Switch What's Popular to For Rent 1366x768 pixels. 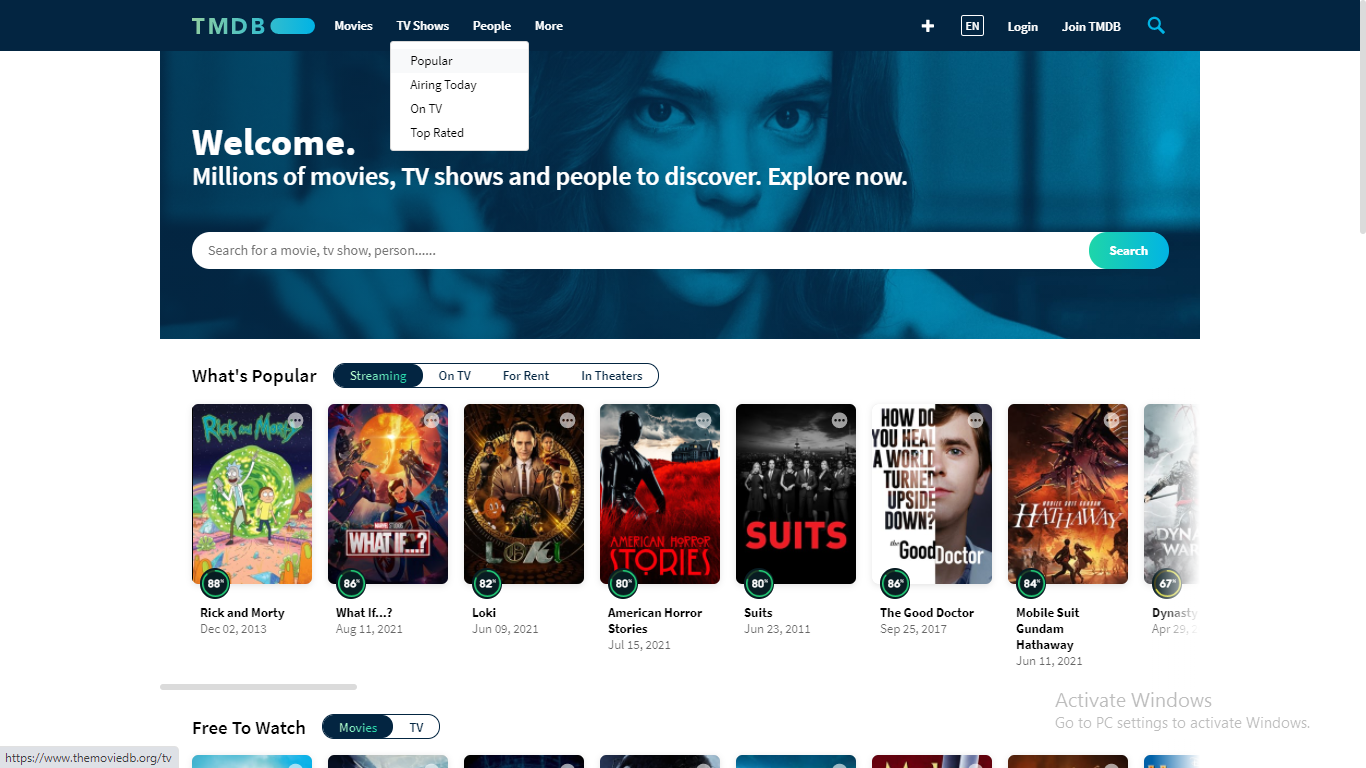pyautogui.click(x=526, y=376)
